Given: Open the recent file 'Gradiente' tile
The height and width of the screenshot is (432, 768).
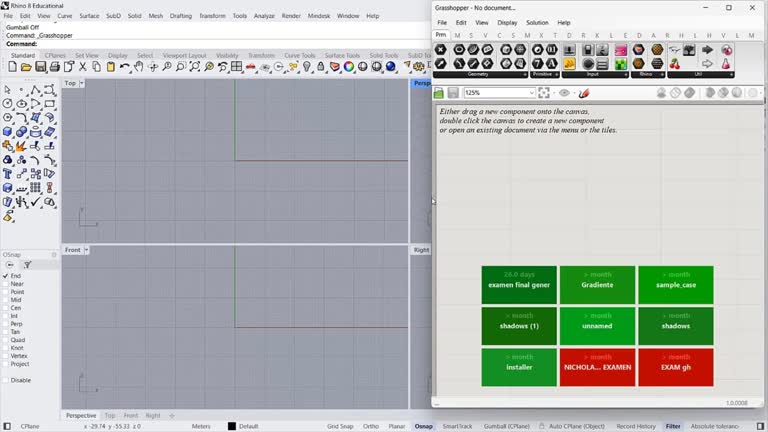Looking at the screenshot, I should (x=597, y=285).
